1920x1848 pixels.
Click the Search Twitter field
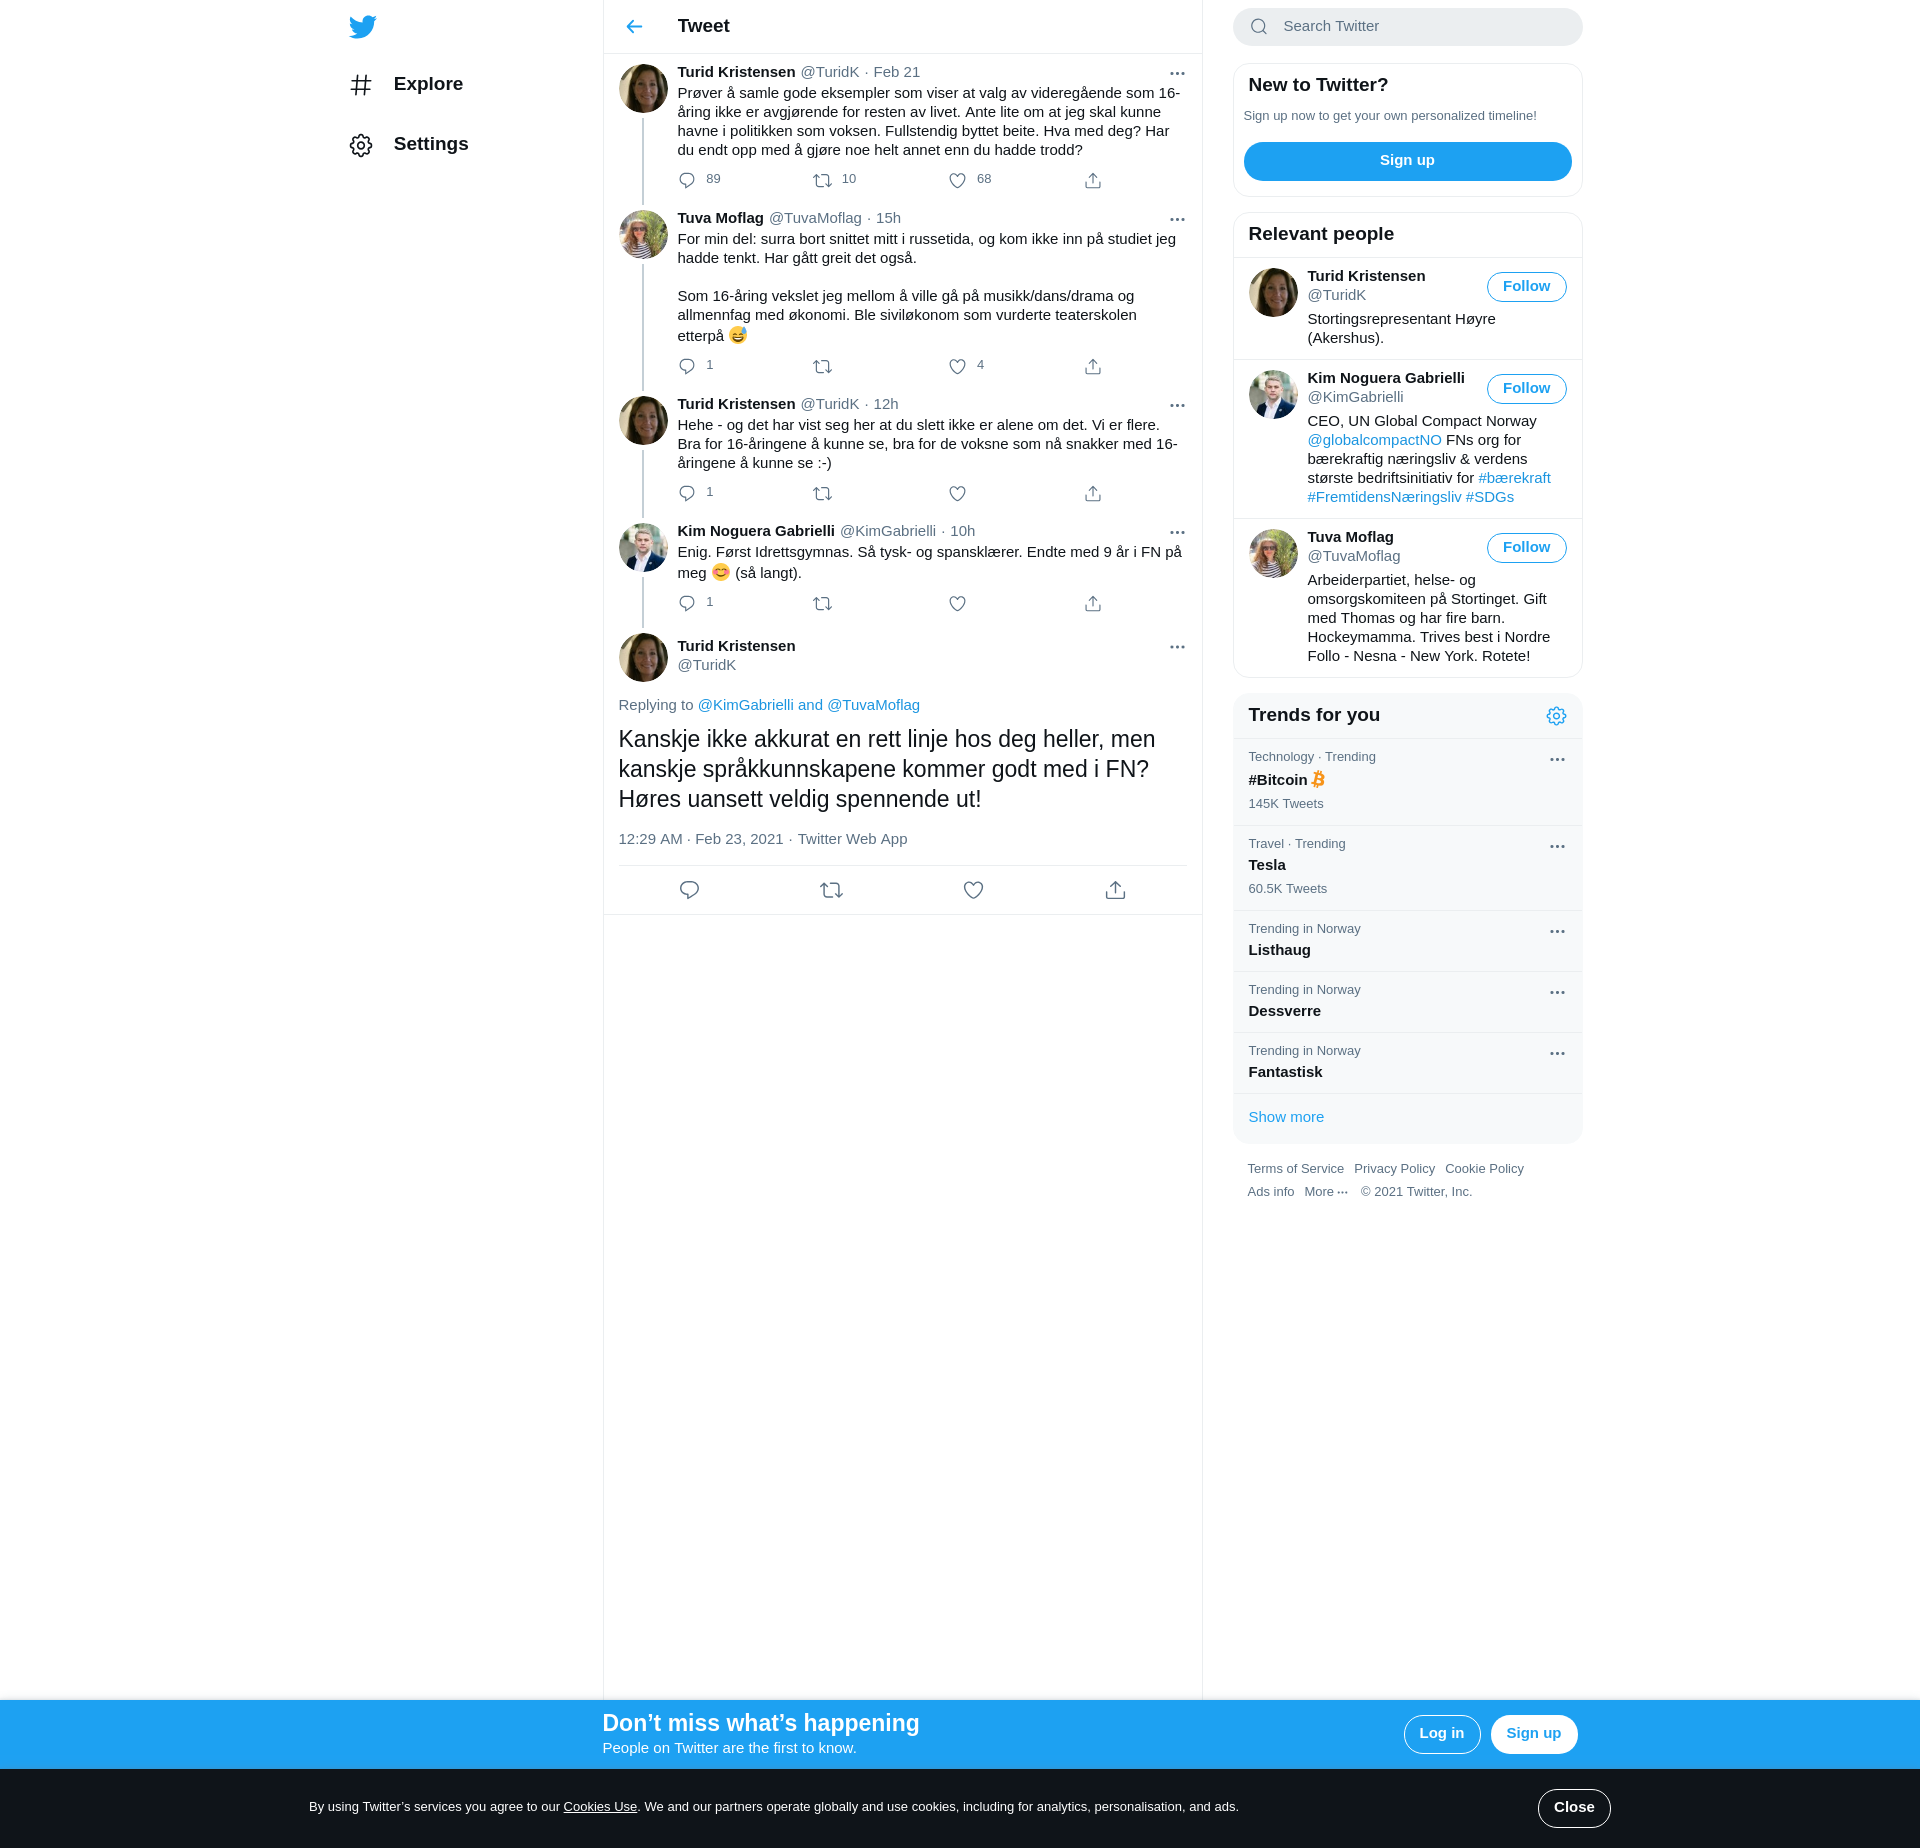point(1407,27)
